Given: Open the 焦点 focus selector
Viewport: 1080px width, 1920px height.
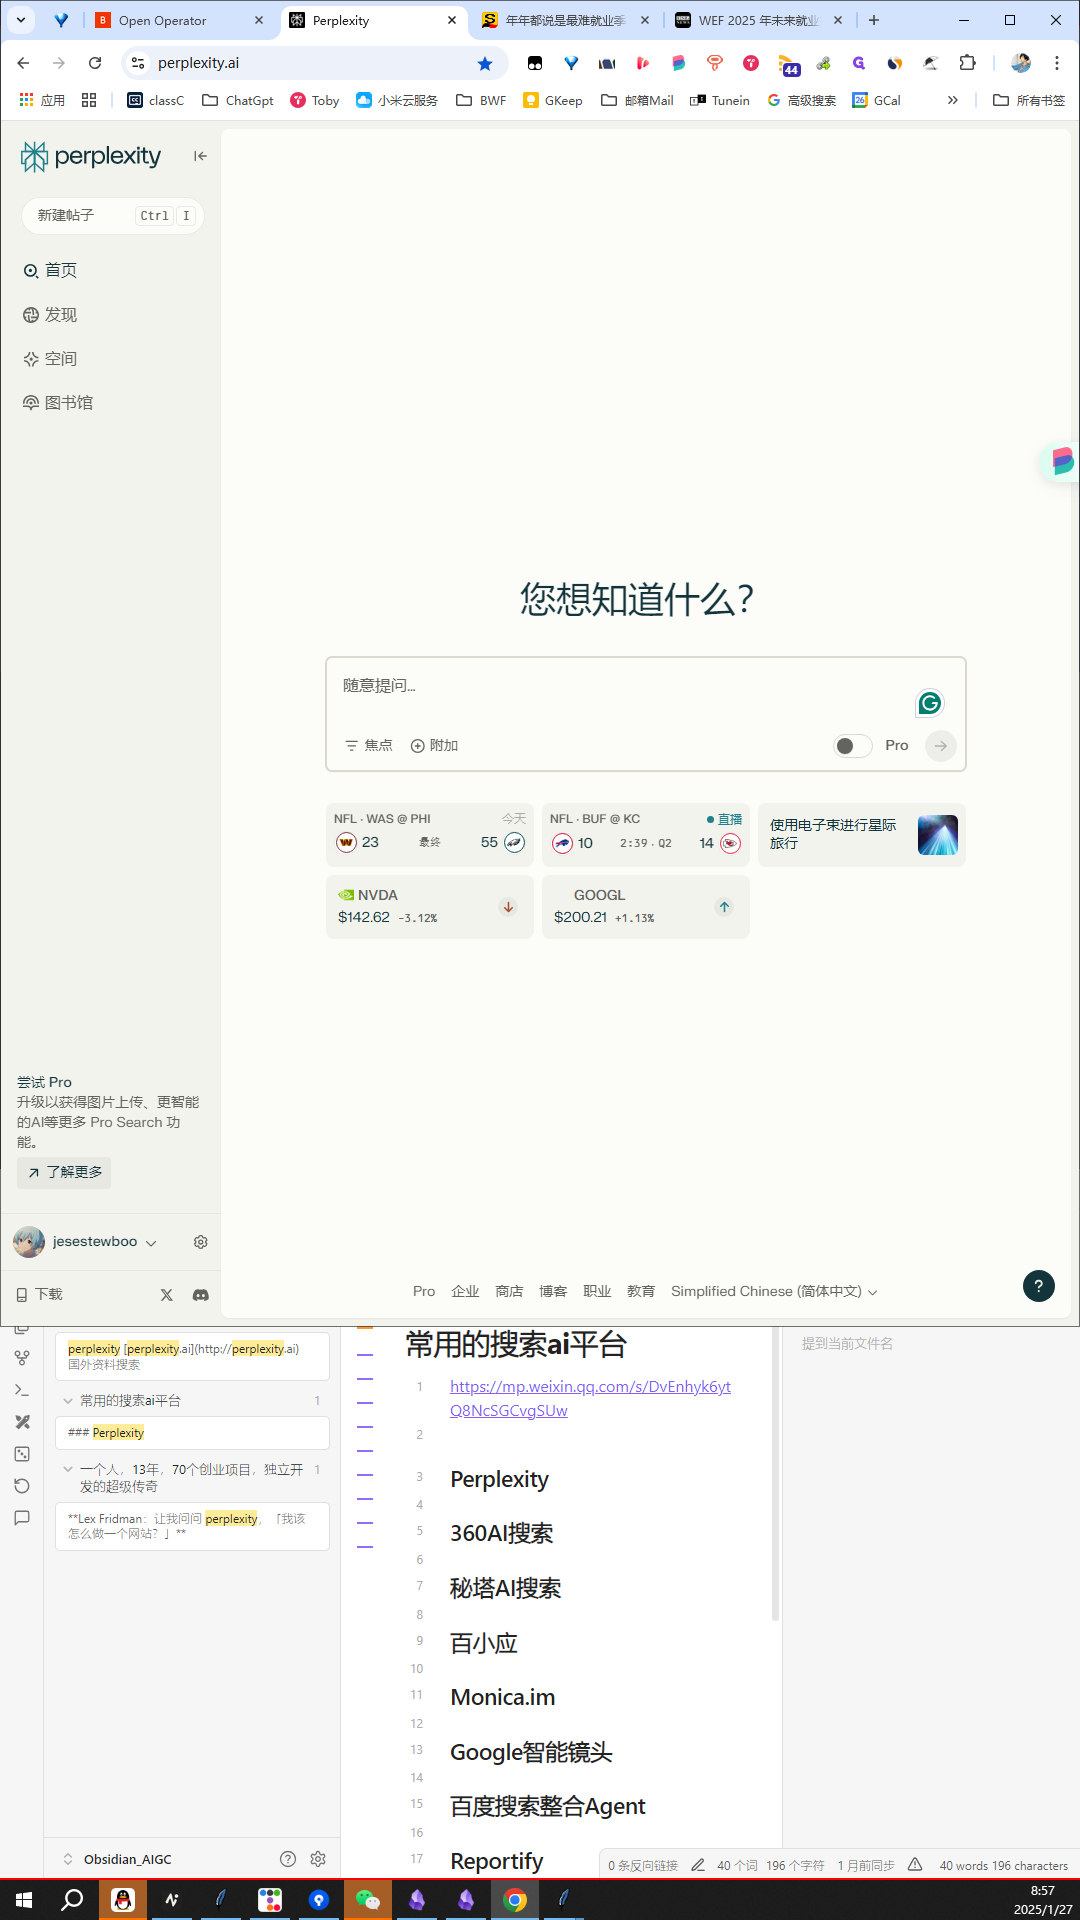Looking at the screenshot, I should click(x=369, y=746).
